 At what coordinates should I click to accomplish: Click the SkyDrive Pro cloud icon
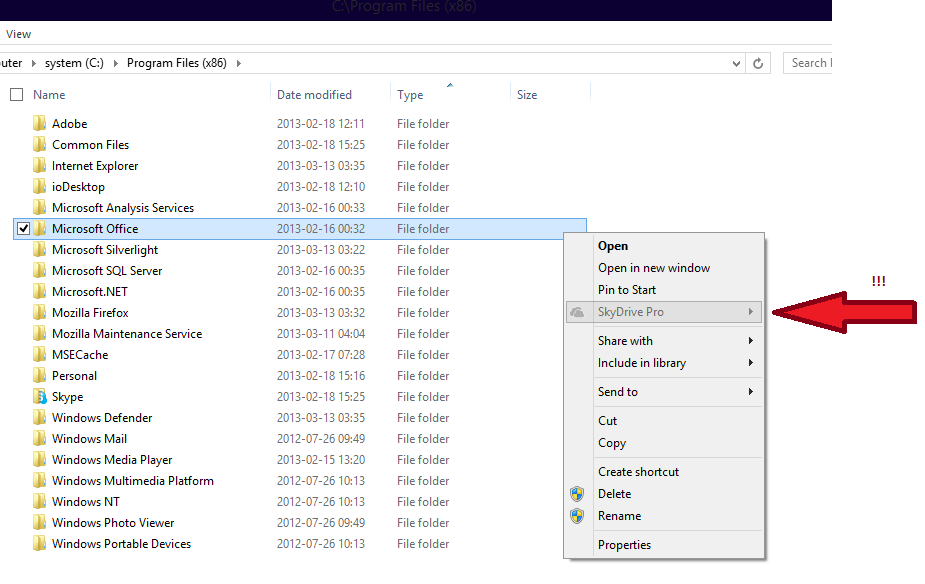pos(577,312)
